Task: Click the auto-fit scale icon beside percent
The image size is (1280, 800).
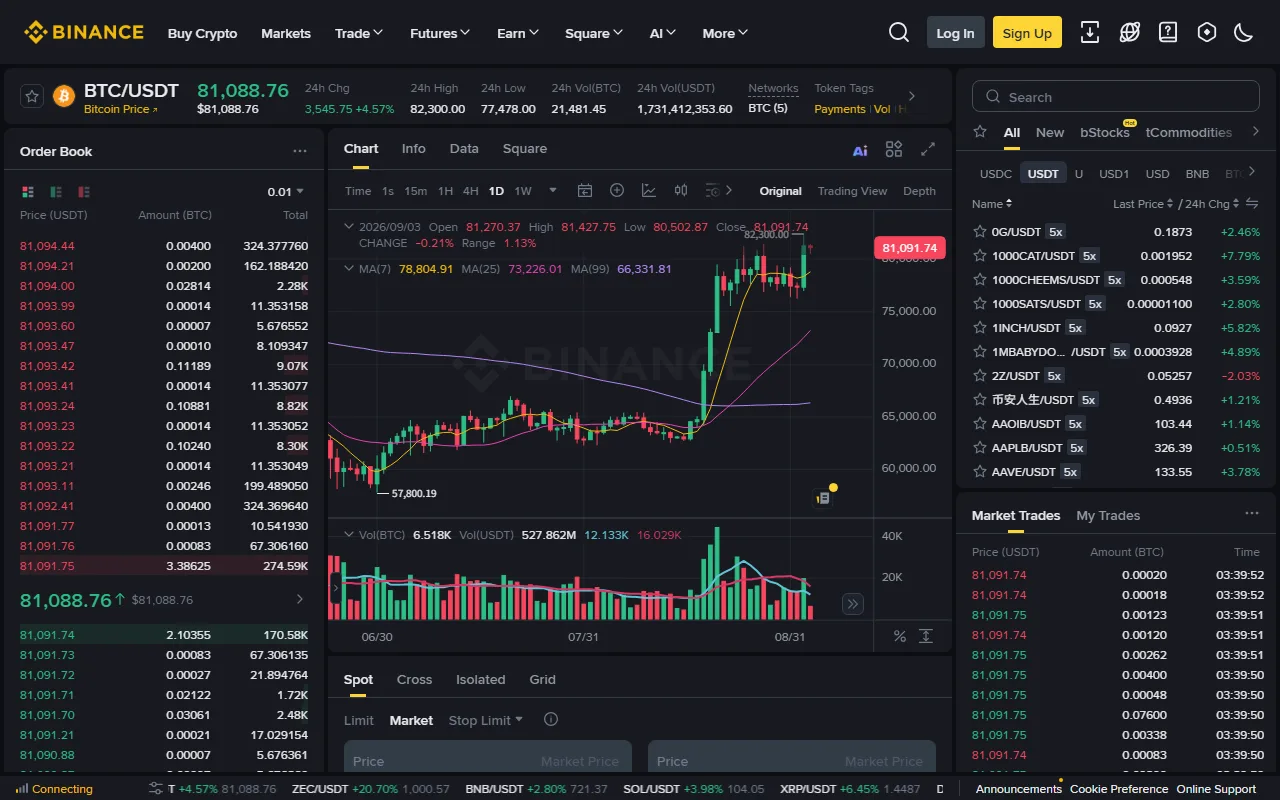Action: click(x=926, y=636)
